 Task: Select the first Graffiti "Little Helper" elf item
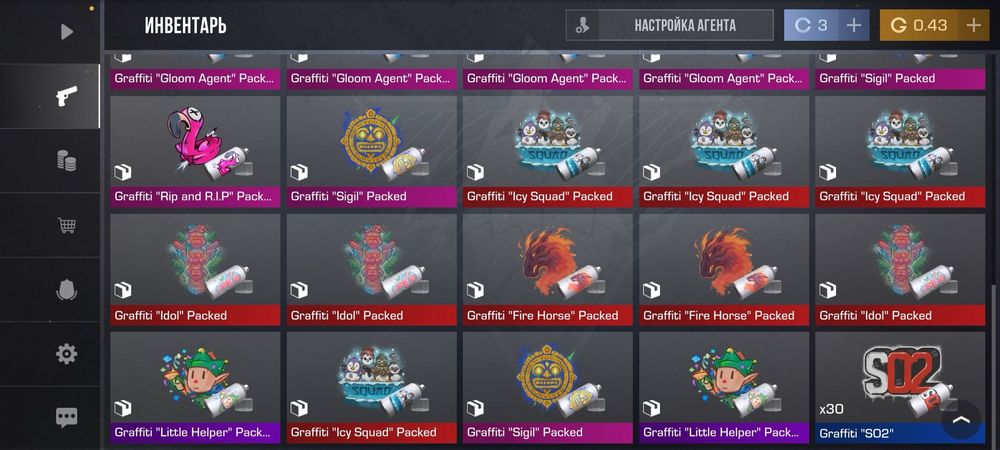[x=195, y=388]
